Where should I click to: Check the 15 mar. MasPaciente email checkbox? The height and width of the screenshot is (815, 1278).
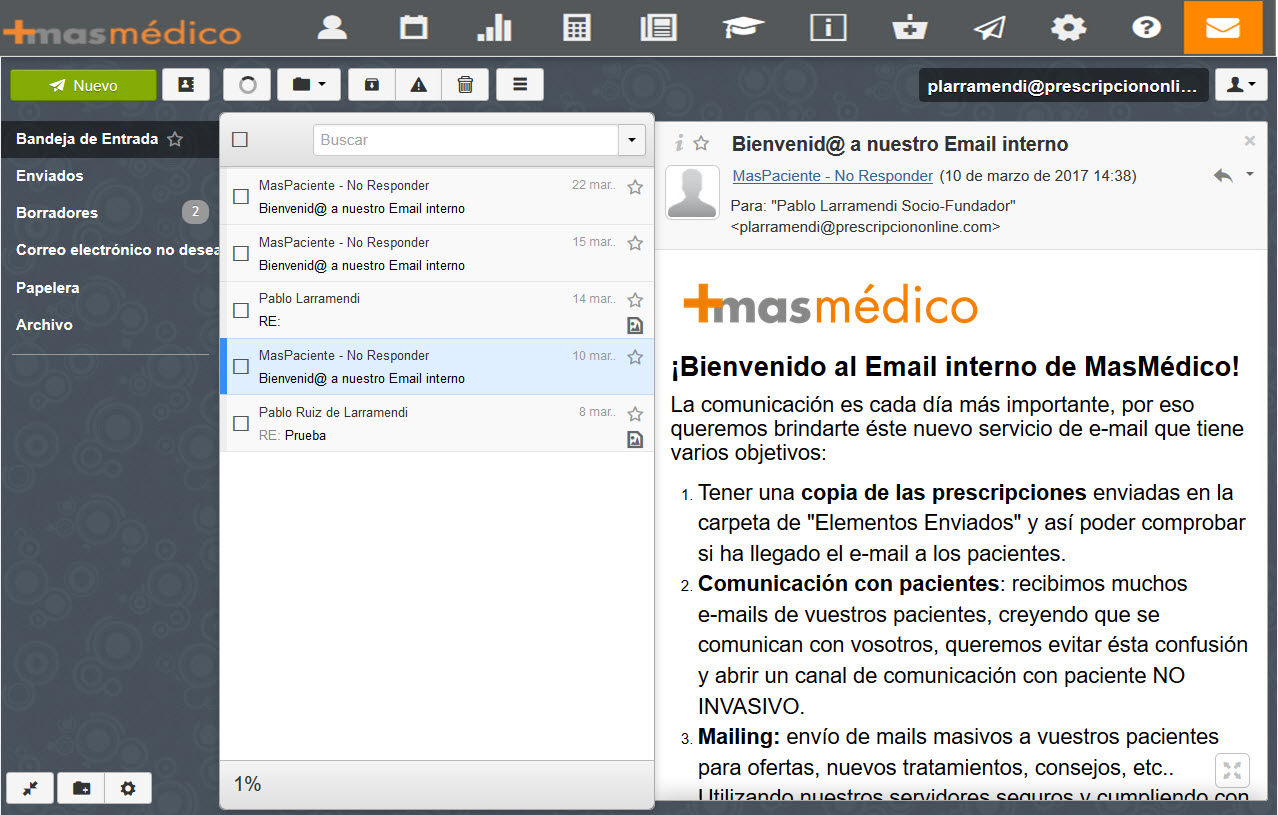coord(241,254)
